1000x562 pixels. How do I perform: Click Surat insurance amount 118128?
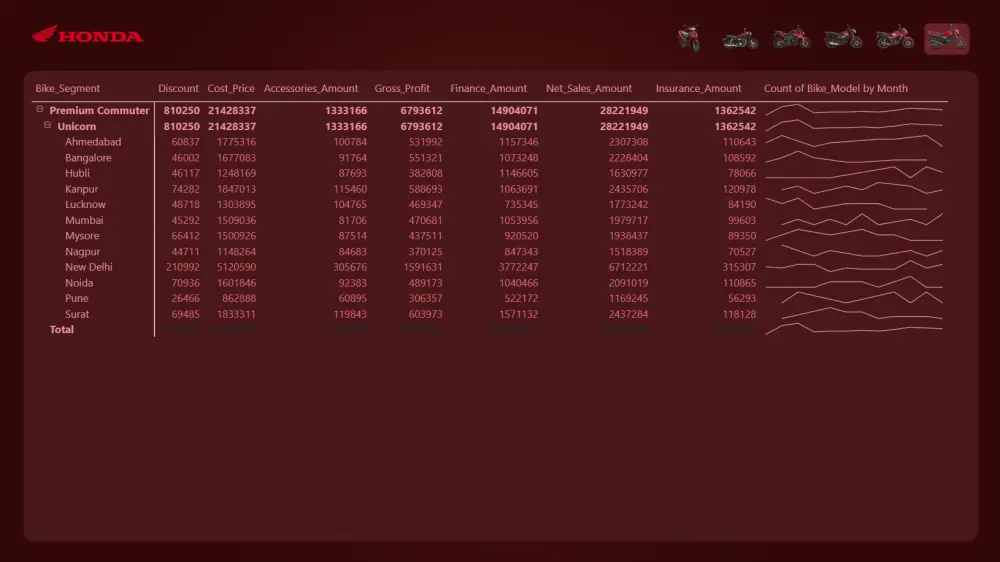(x=739, y=314)
